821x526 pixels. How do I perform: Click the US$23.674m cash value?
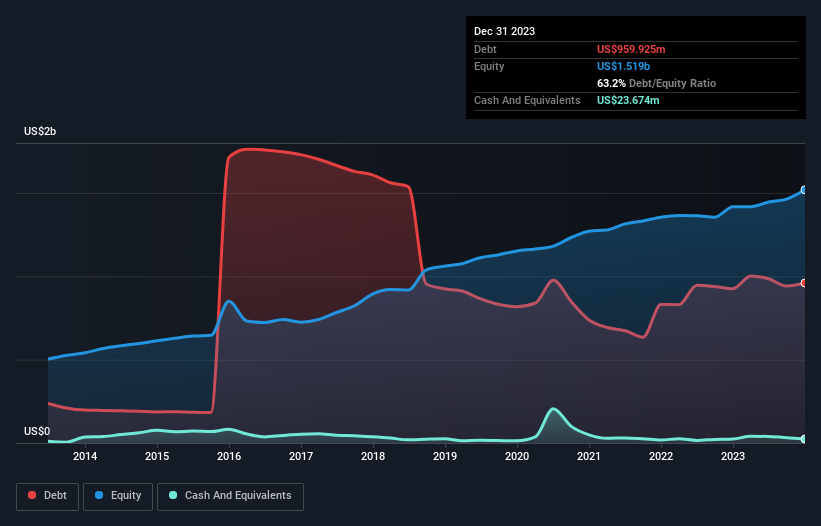[628, 100]
